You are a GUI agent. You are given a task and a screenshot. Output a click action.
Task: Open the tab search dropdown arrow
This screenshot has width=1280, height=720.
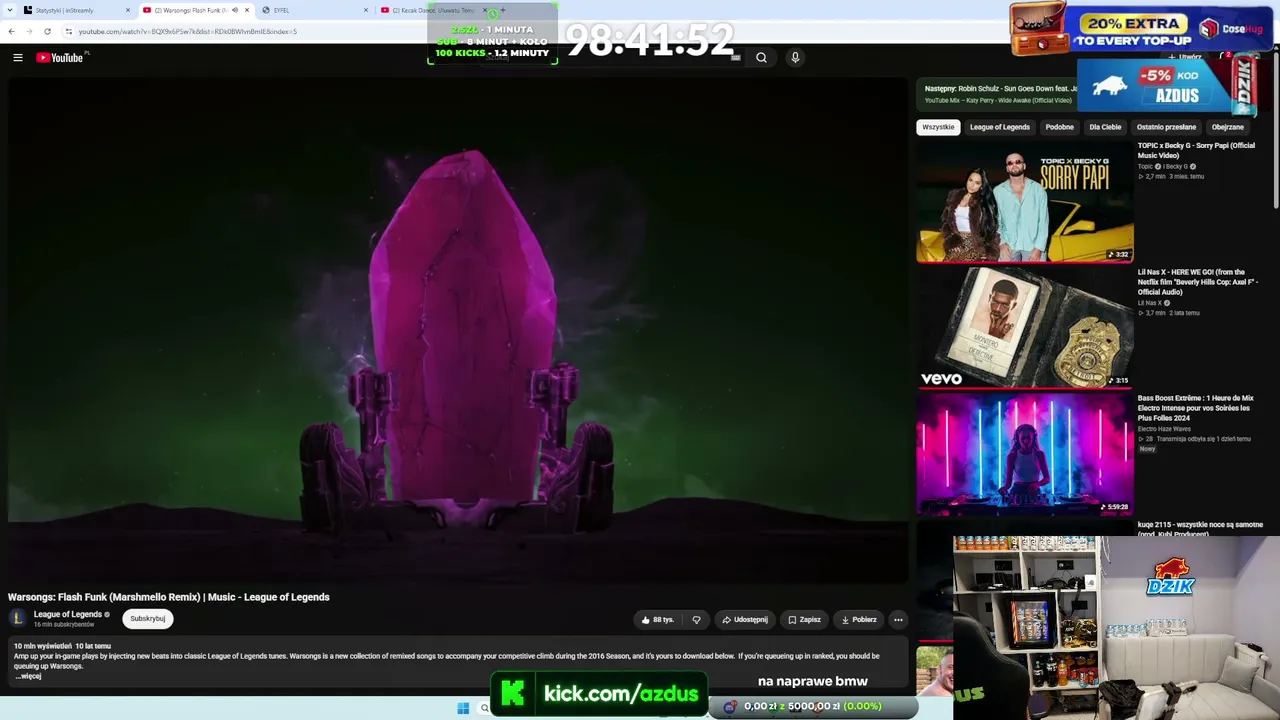pos(9,10)
